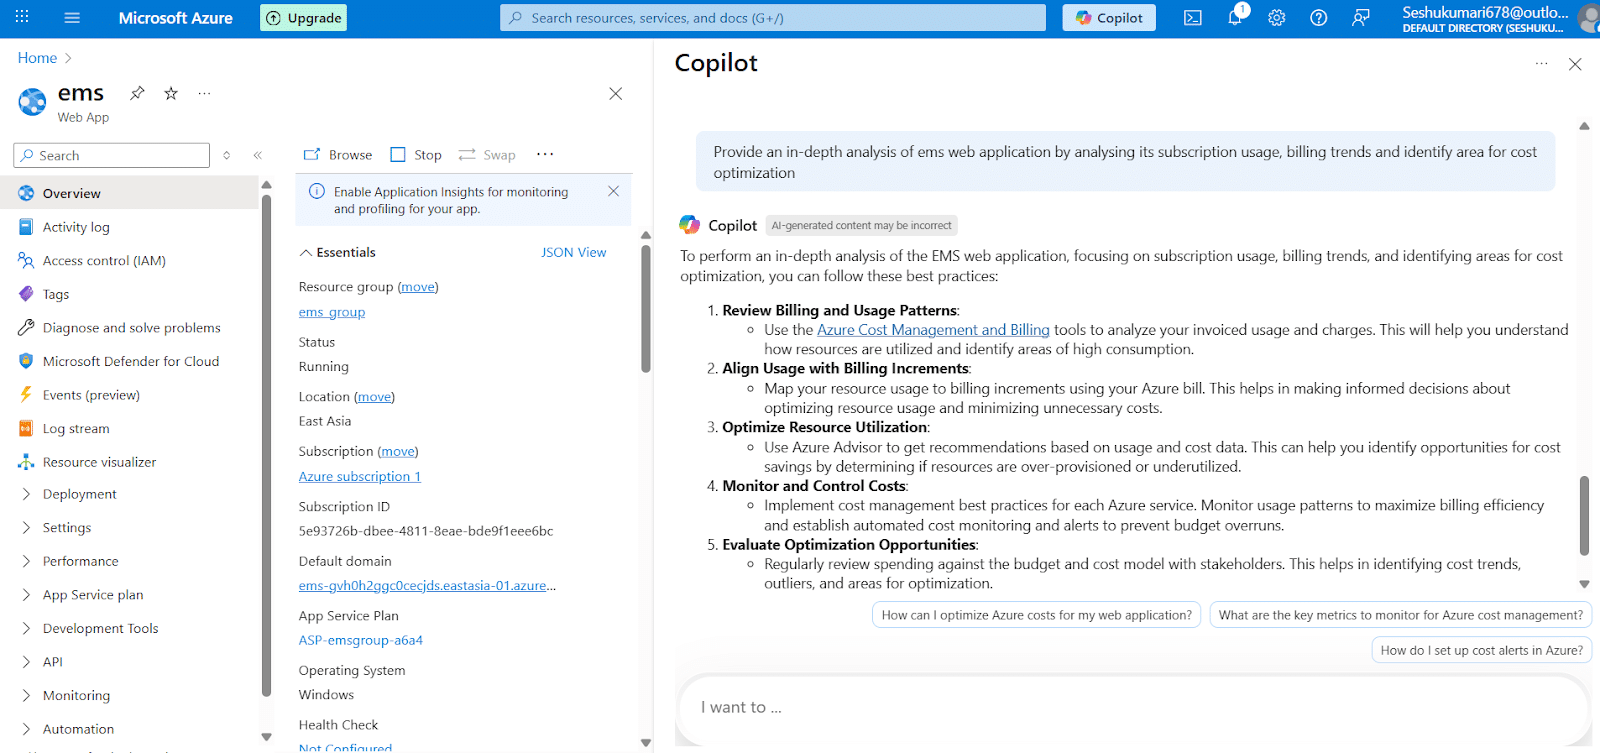Click move link for Subscription
Viewport: 1600px width, 753px height.
pyautogui.click(x=398, y=452)
